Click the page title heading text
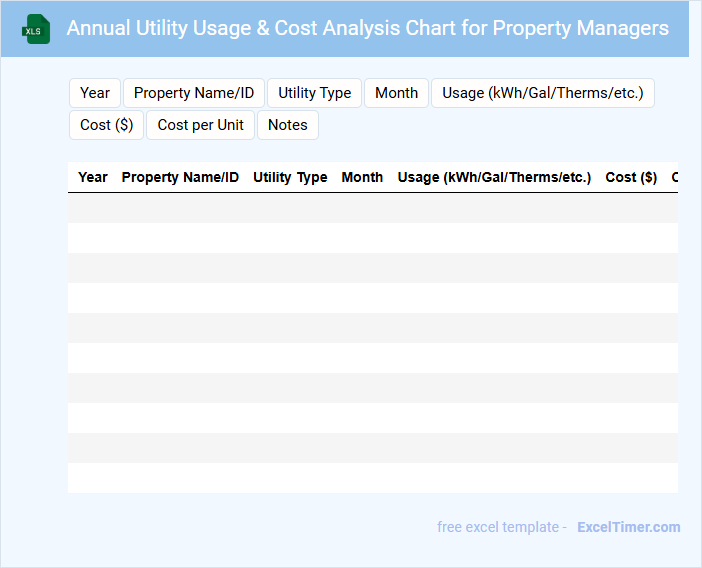Image resolution: width=702 pixels, height=568 pixels. pyautogui.click(x=367, y=28)
